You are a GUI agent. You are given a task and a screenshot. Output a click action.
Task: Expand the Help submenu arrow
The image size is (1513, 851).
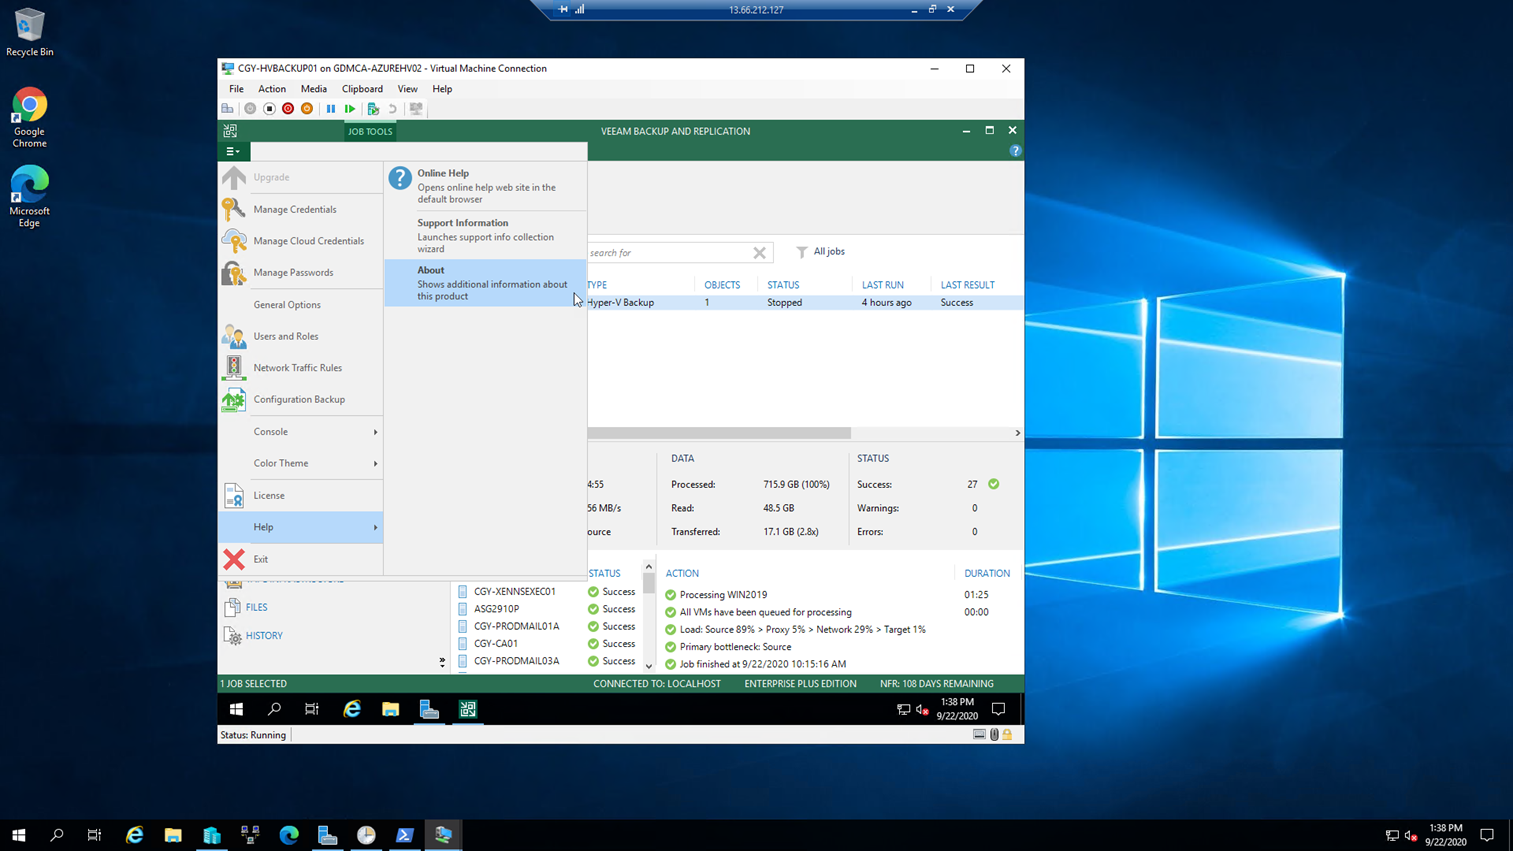tap(376, 527)
